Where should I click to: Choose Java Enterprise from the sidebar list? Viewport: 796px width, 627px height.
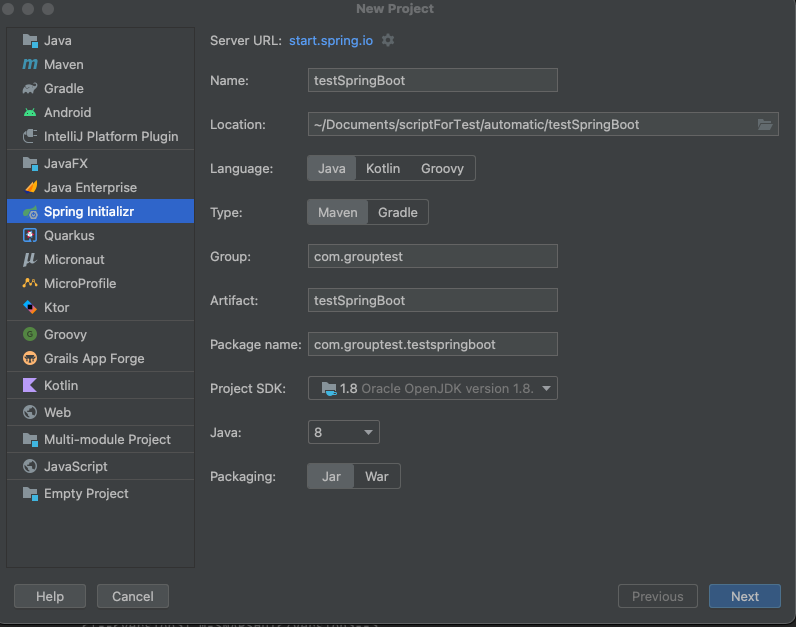(x=90, y=188)
